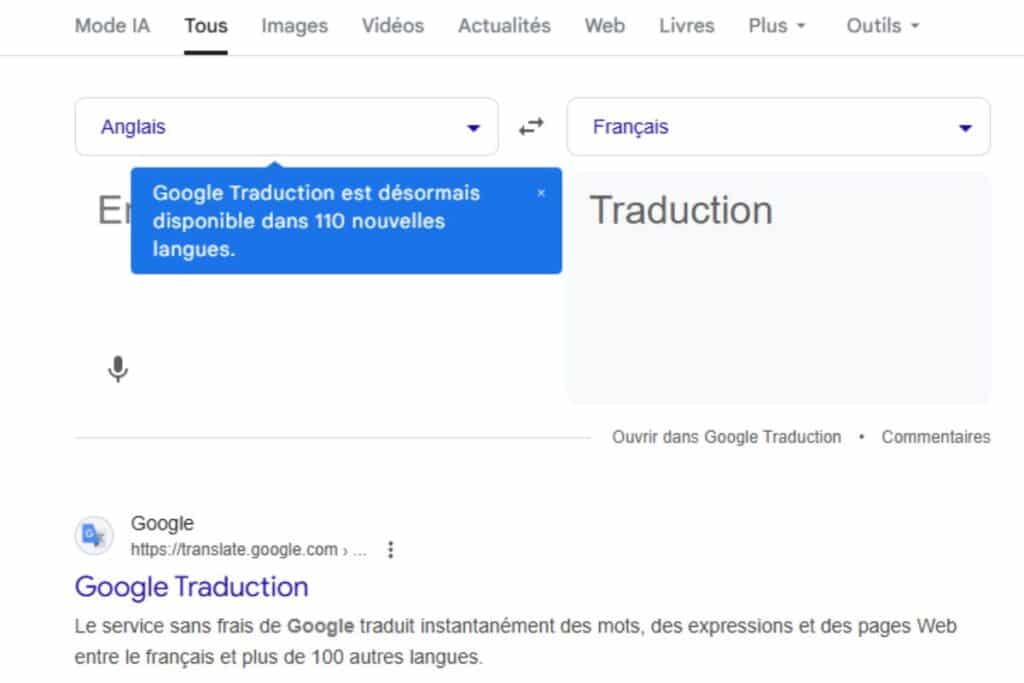Image resolution: width=1024 pixels, height=683 pixels.
Task: Switch to the Vidéos tab
Action: [x=392, y=26]
